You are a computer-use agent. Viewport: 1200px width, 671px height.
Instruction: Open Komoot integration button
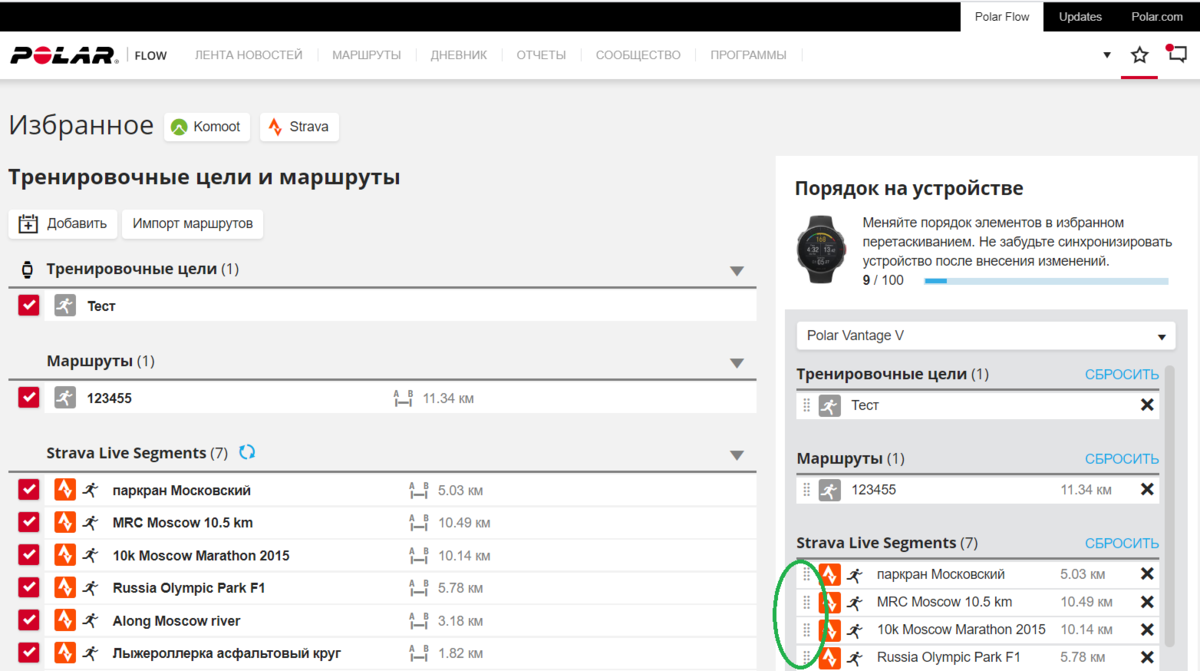(x=207, y=127)
